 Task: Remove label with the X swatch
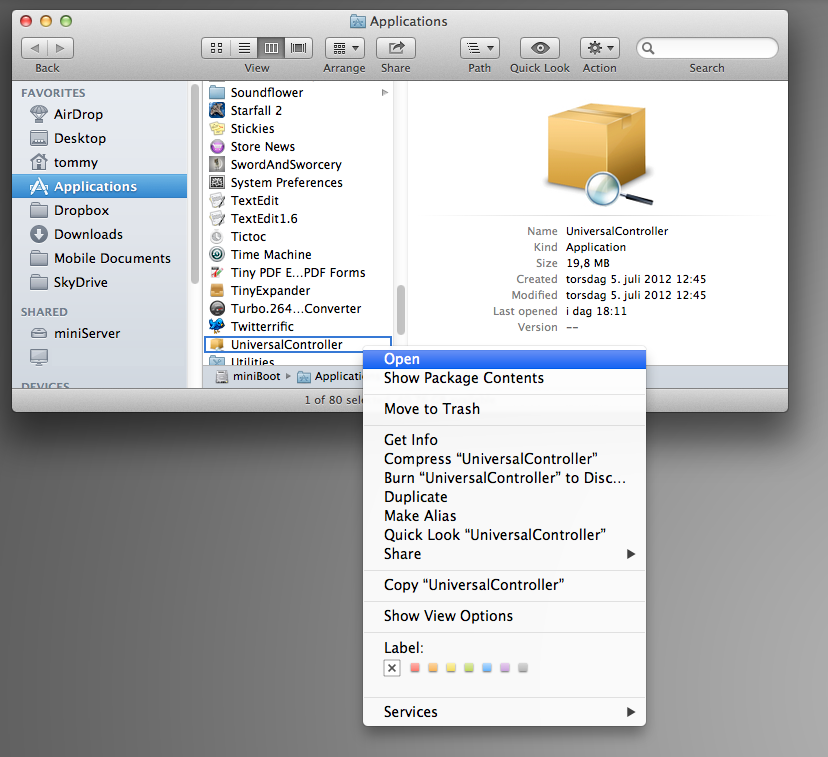point(392,668)
